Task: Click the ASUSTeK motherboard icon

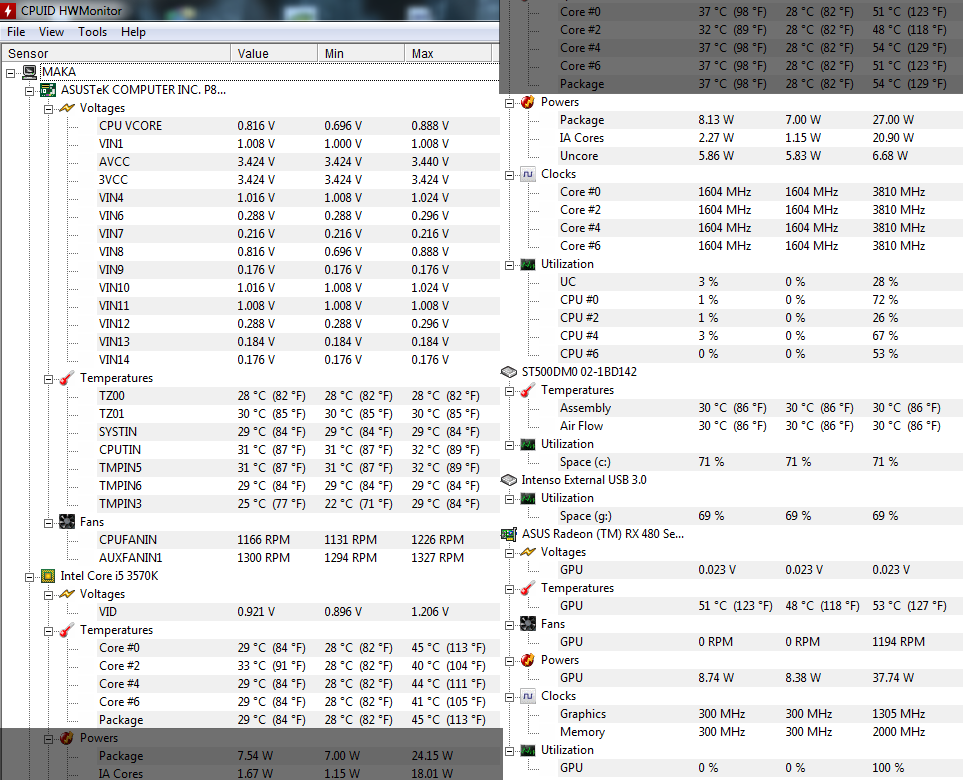Action: point(48,90)
